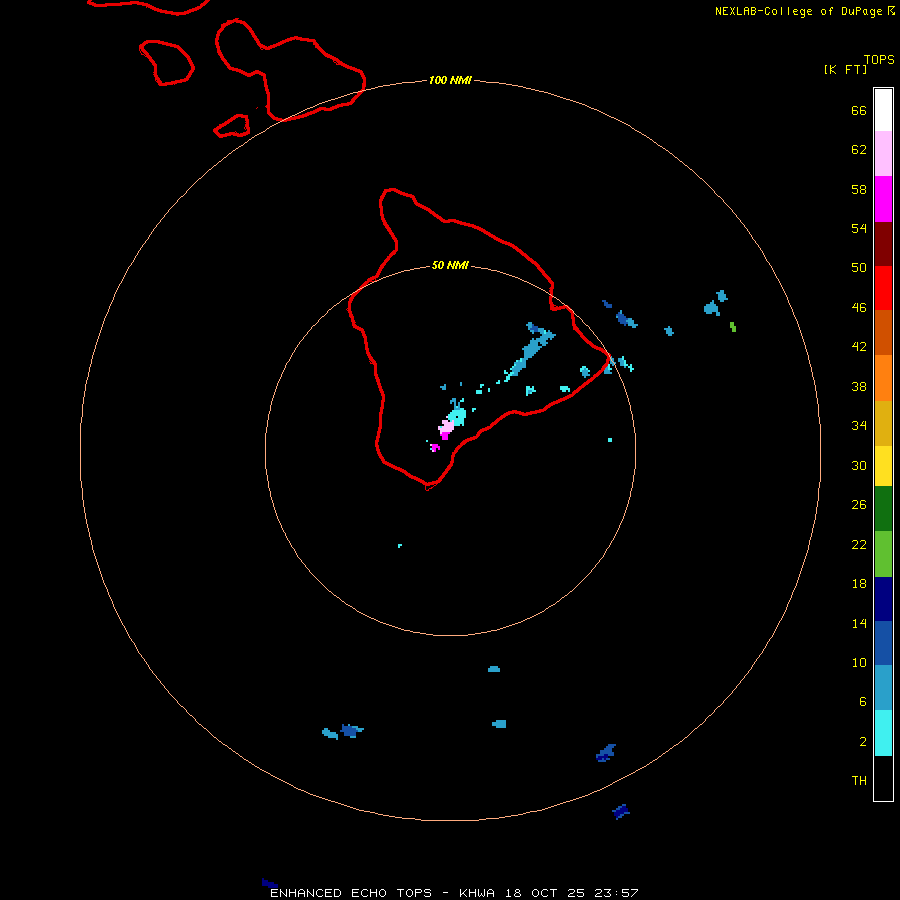Viewport: 900px width, 900px height.
Task: Click legend value 66
Action: point(859,110)
